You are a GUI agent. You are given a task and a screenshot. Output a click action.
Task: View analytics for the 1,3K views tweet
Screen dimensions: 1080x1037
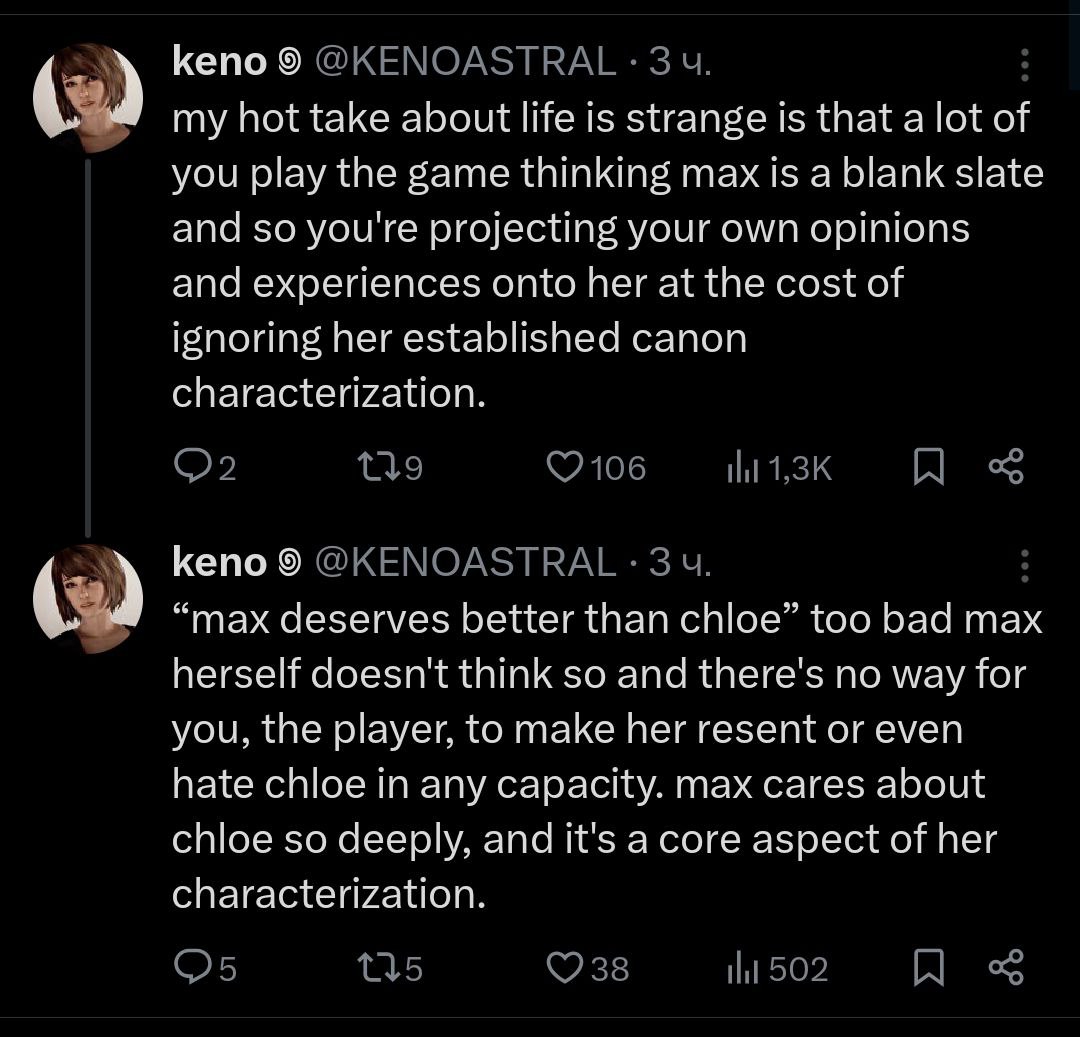739,468
